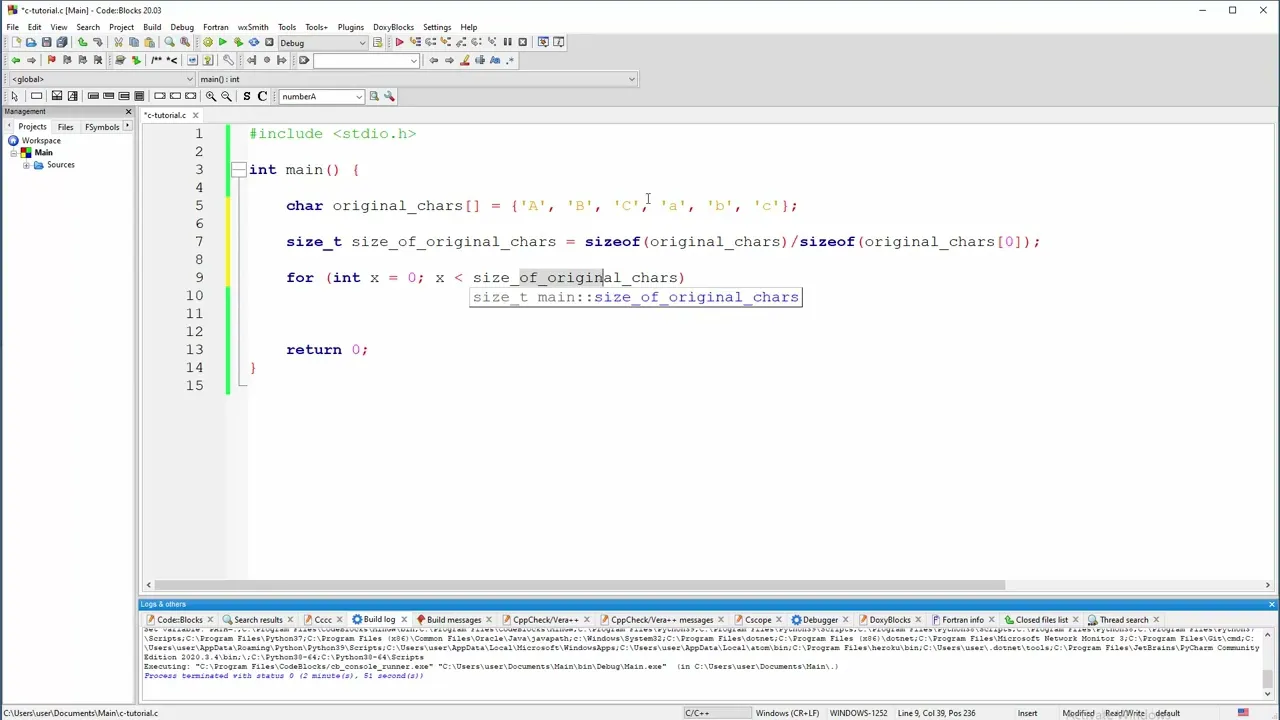
Task: Expand the Sources folder node
Action: click(26, 165)
